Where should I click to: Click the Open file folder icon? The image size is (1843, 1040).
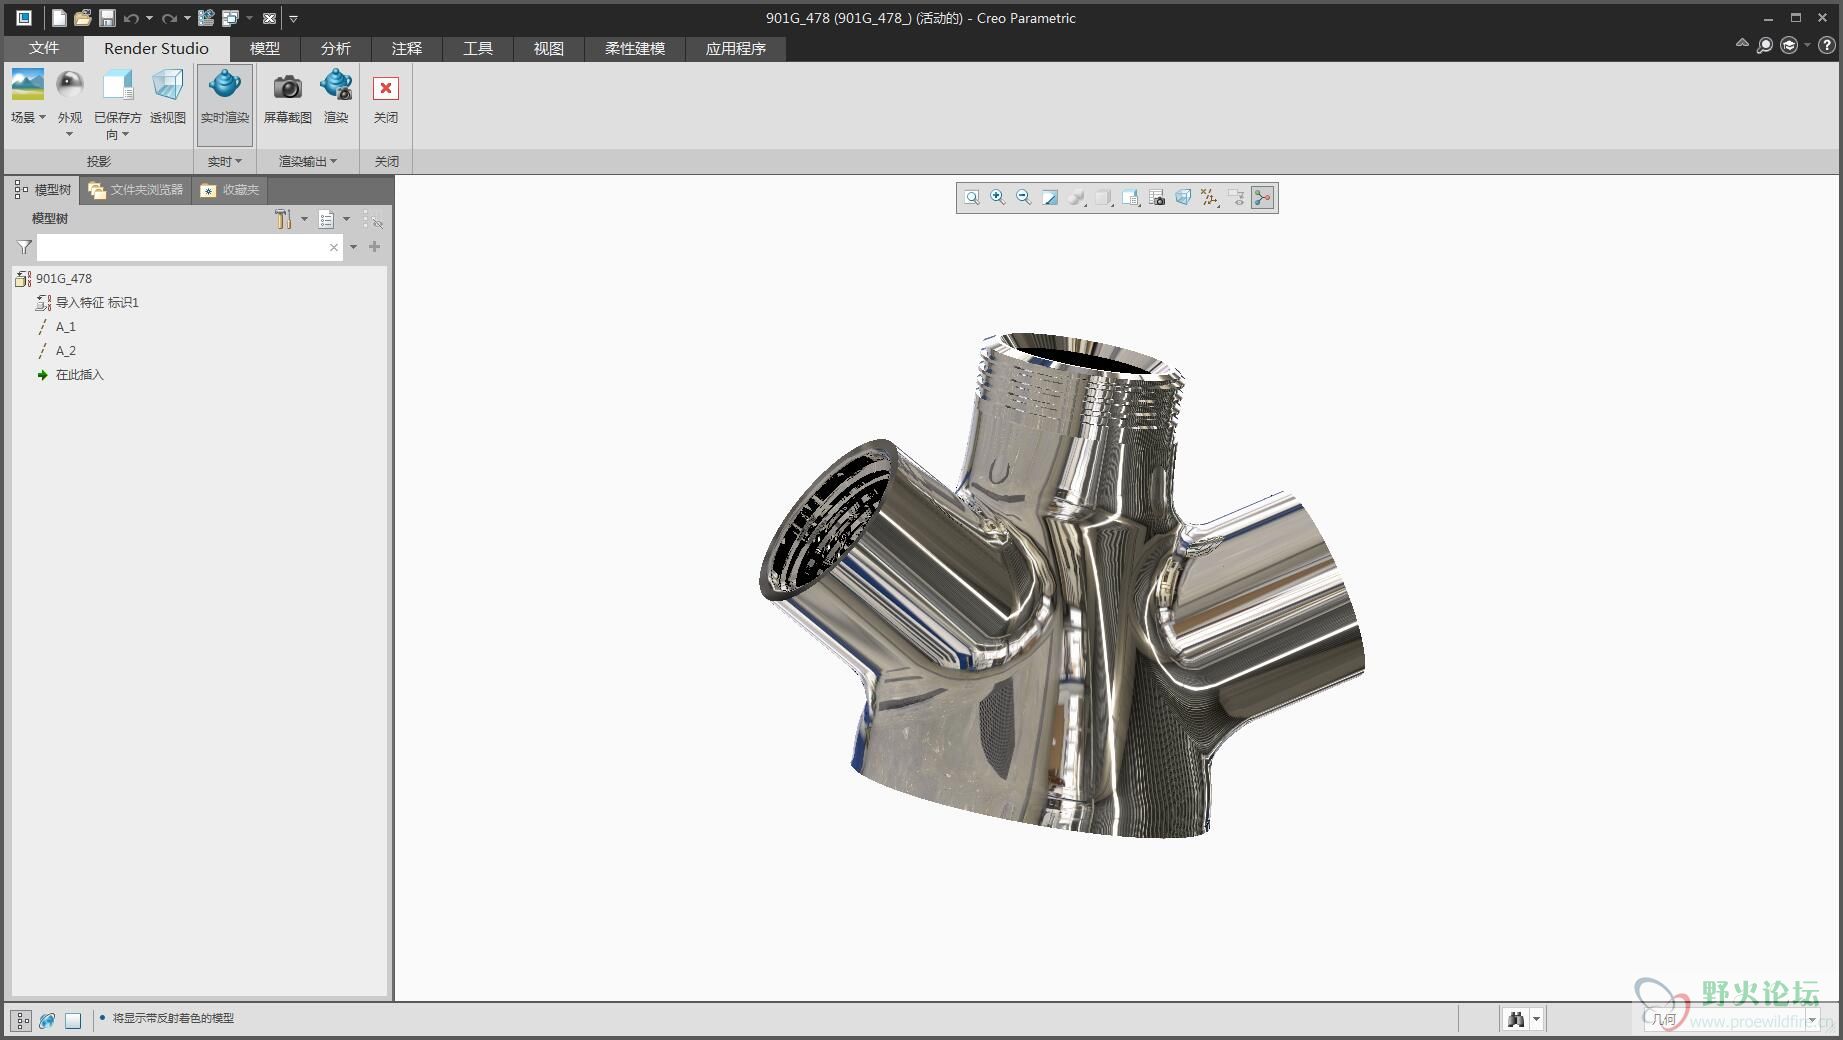pos(83,18)
